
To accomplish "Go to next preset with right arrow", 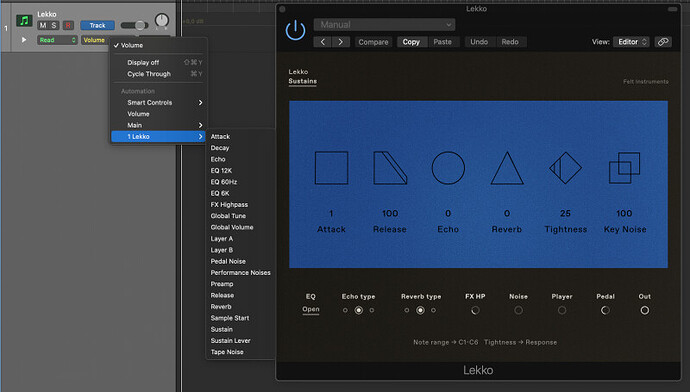I will coord(341,42).
